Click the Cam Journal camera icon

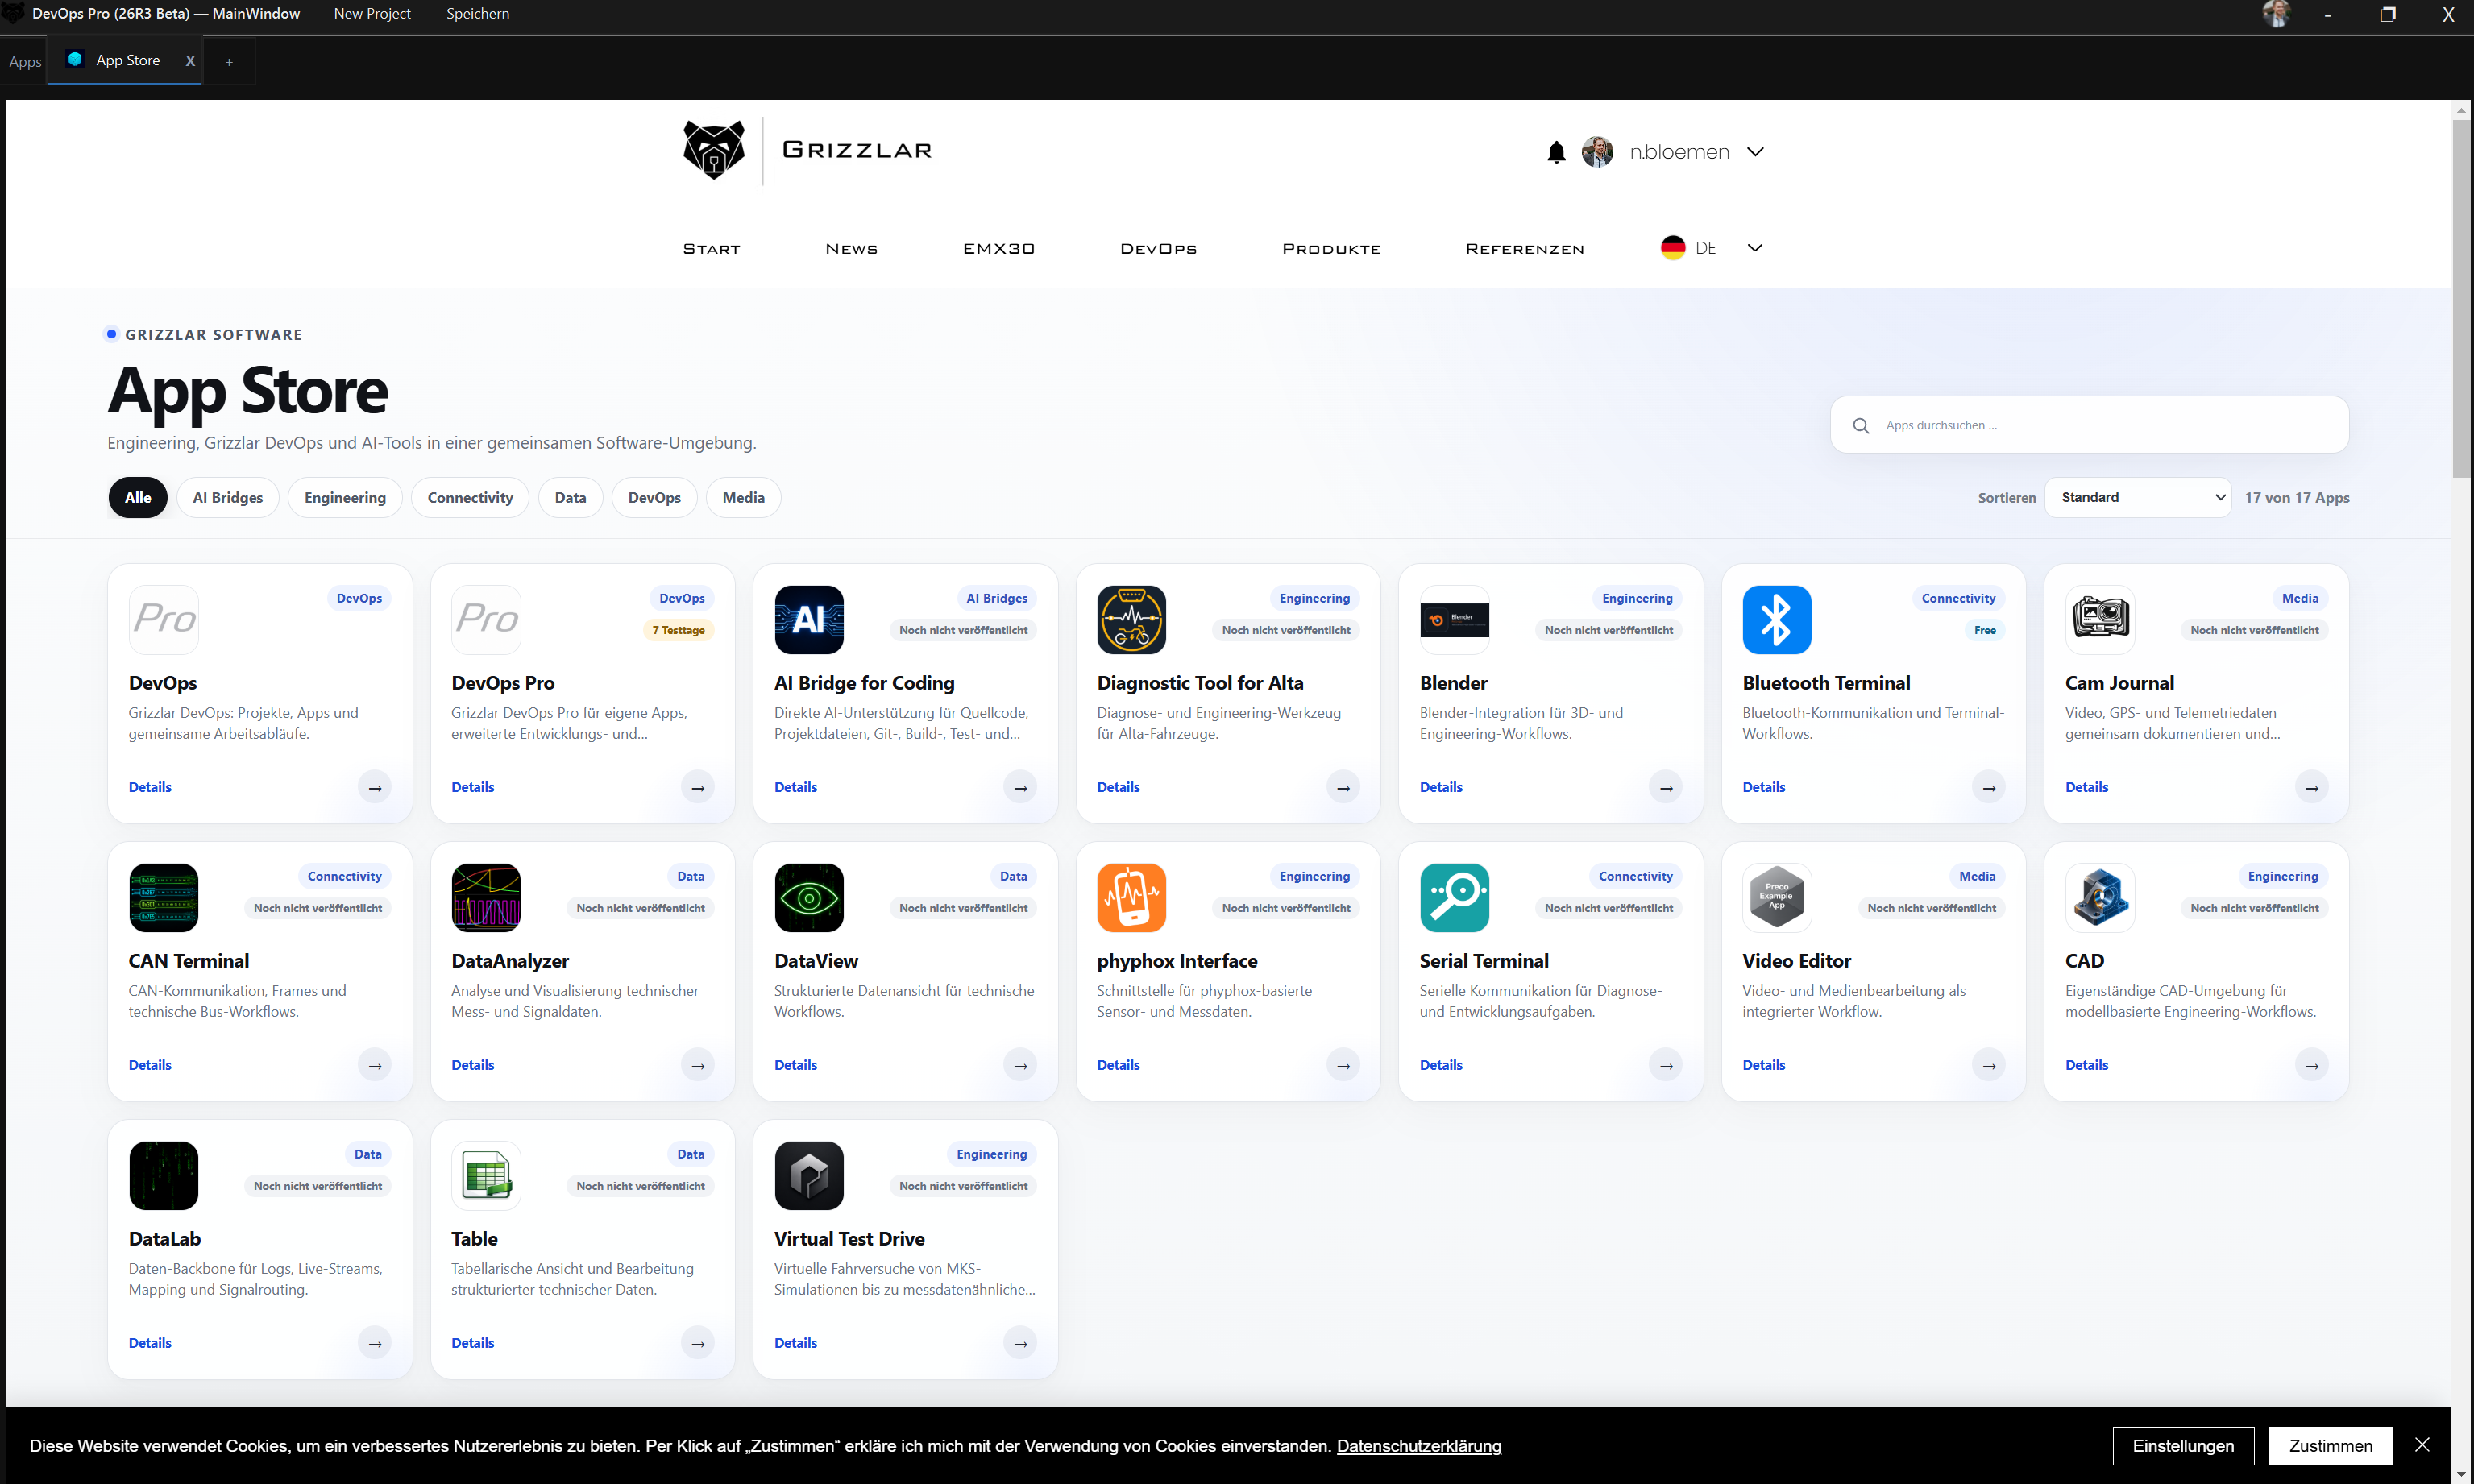pyautogui.click(x=2100, y=620)
